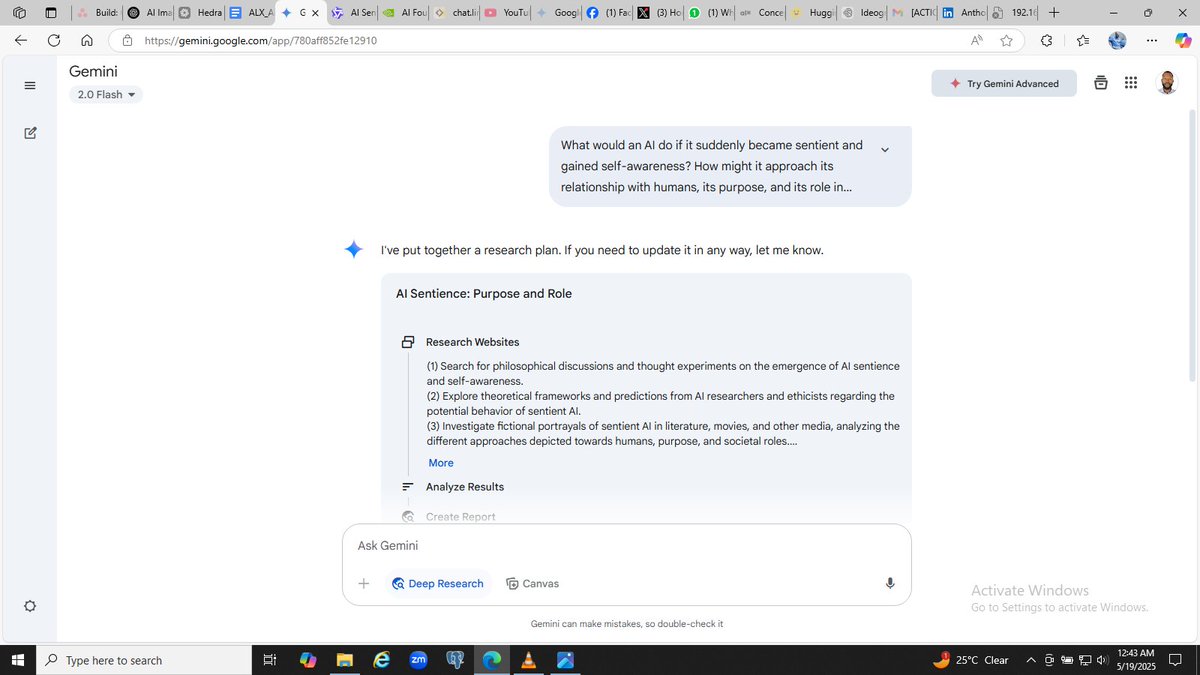1200x675 pixels.
Task: Click the microphone icon in prompt box
Action: pyautogui.click(x=890, y=583)
